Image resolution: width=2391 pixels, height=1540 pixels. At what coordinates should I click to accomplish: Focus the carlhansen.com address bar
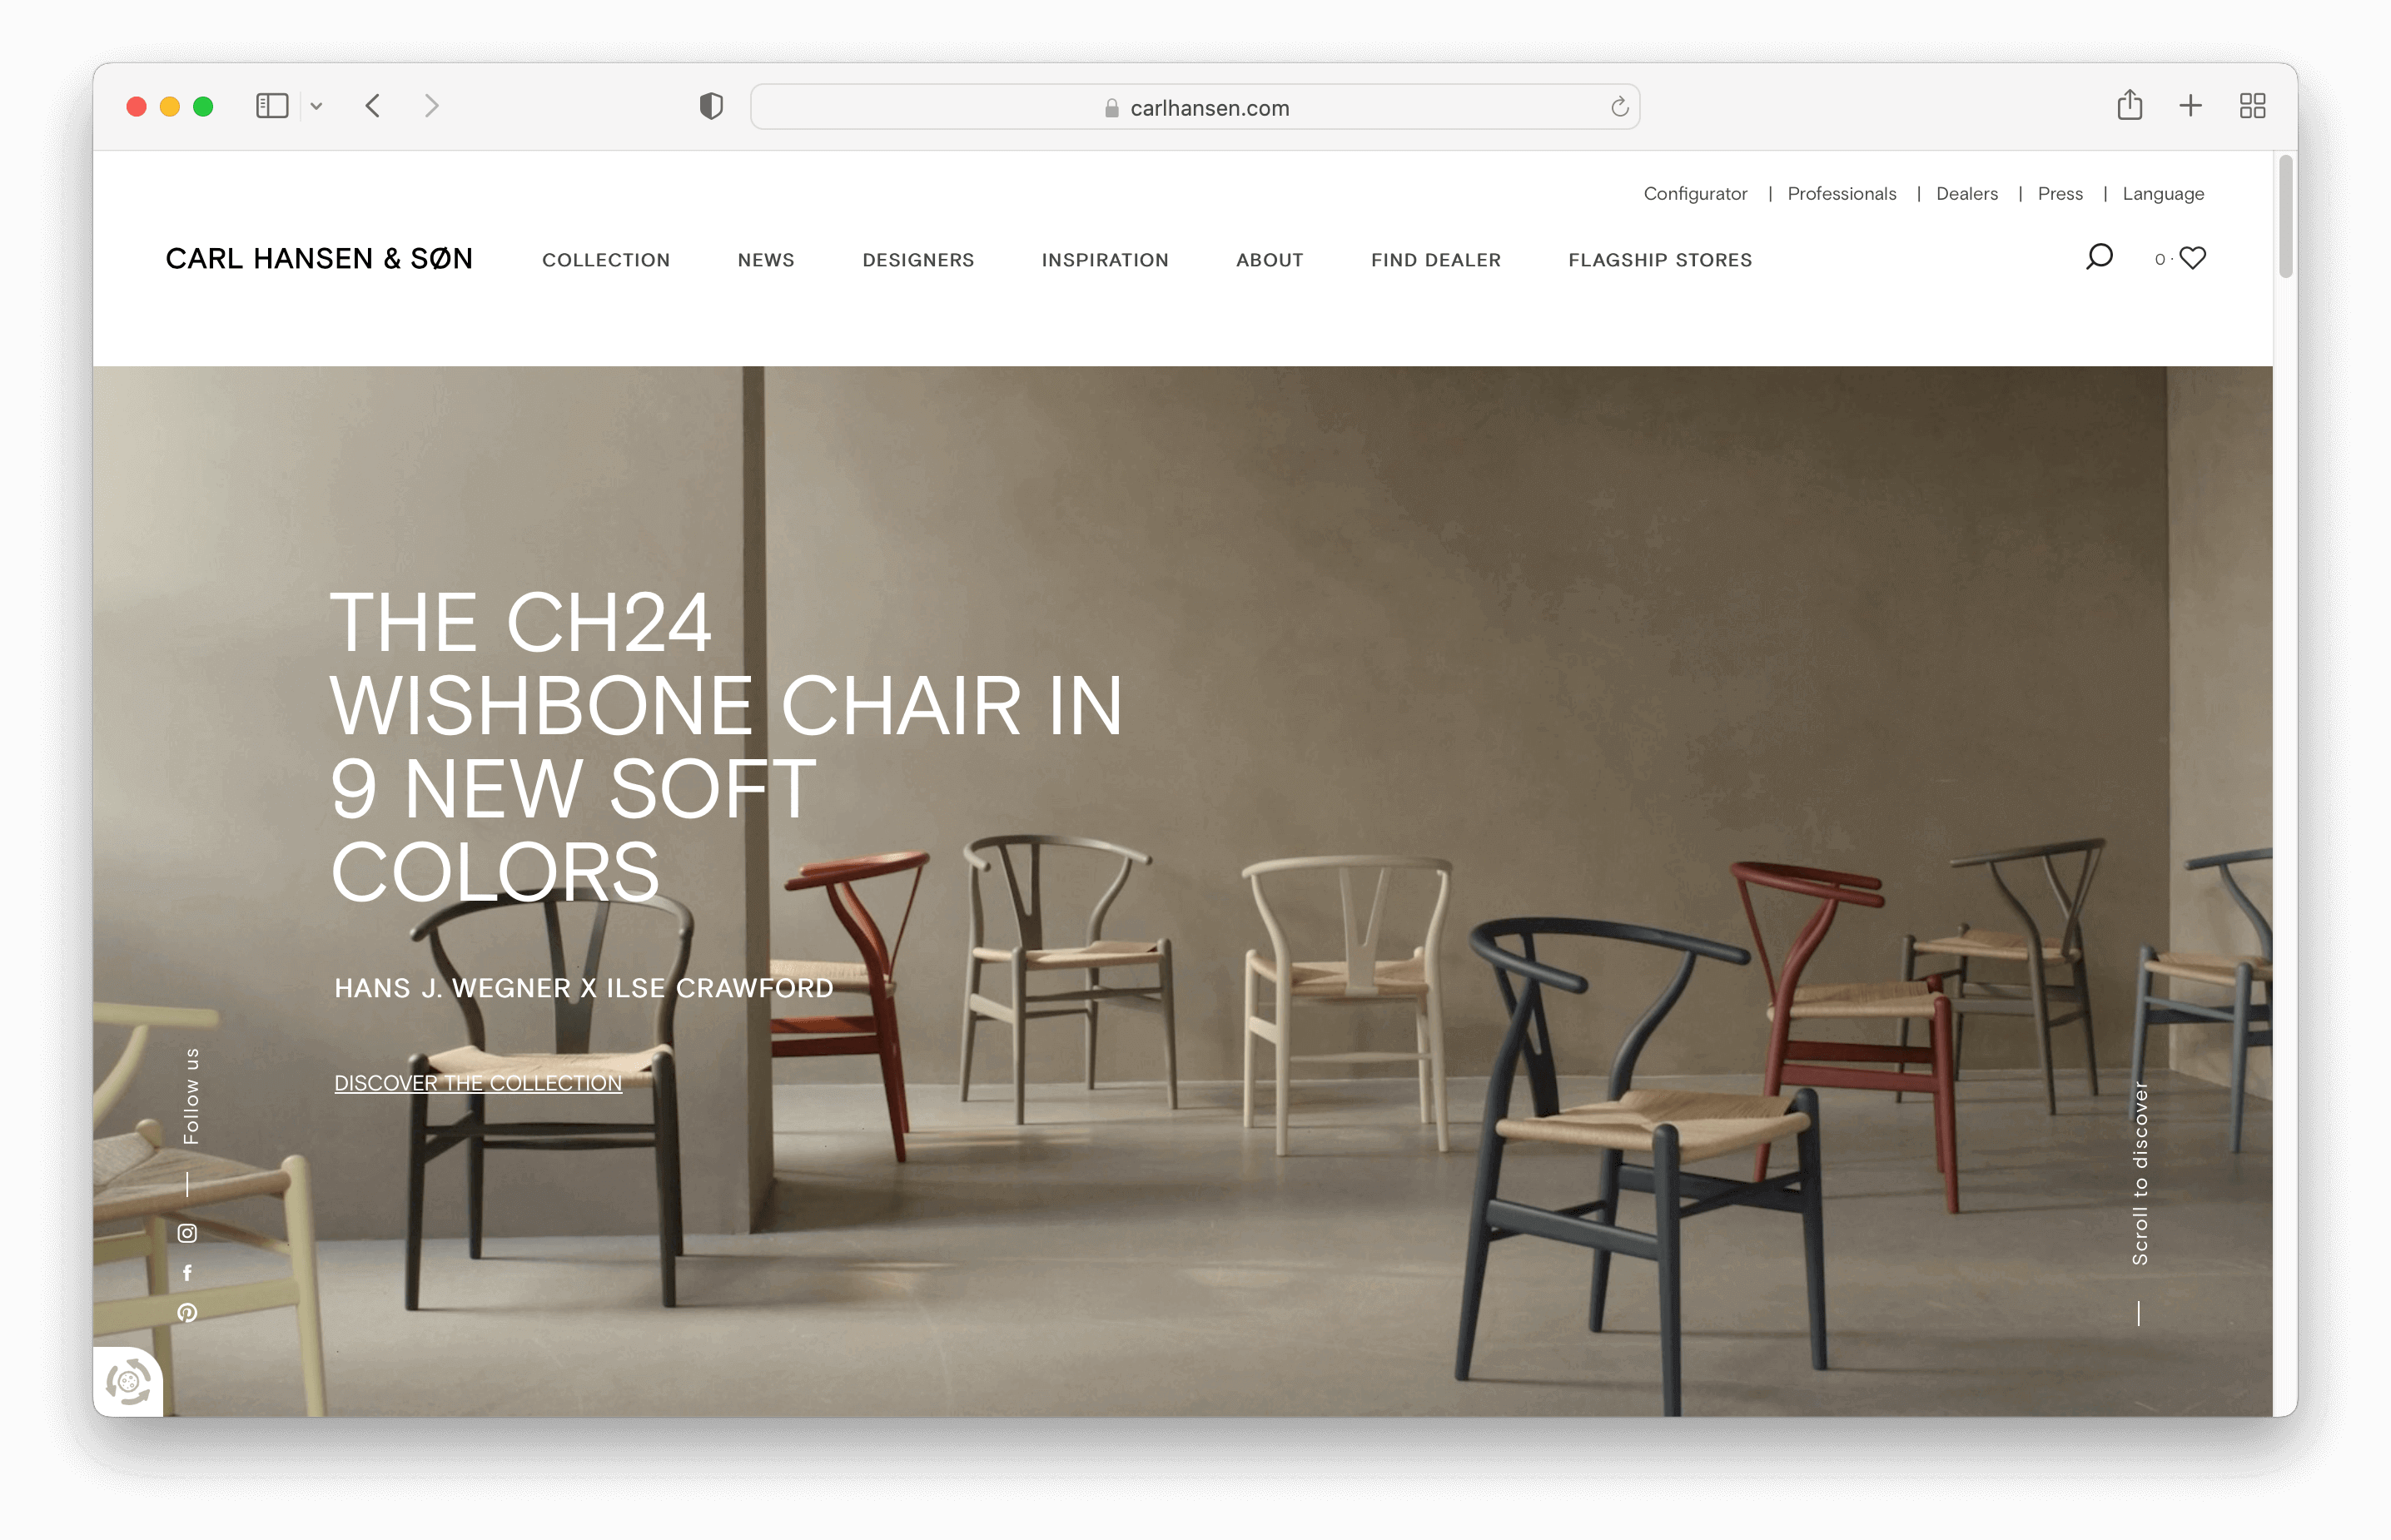tap(1195, 107)
